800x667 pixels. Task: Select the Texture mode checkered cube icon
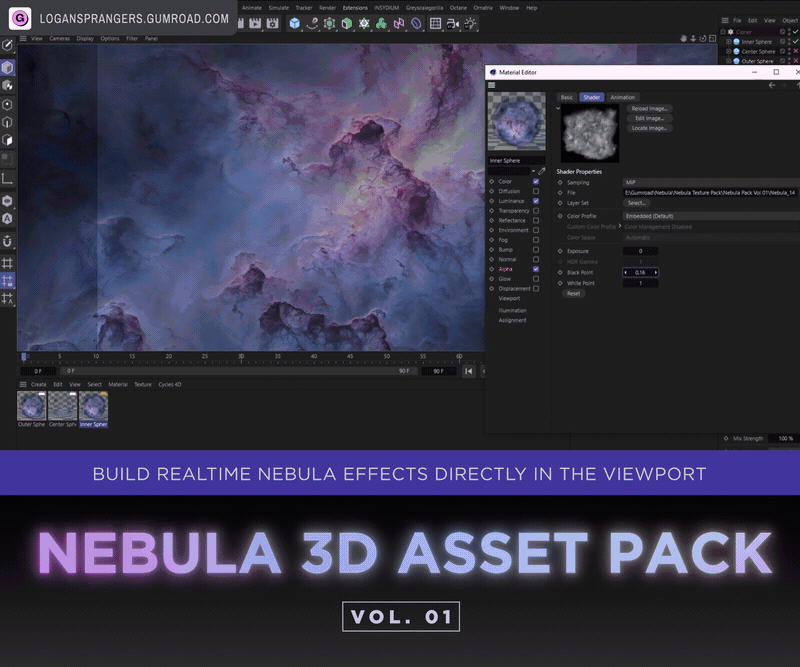click(7, 85)
